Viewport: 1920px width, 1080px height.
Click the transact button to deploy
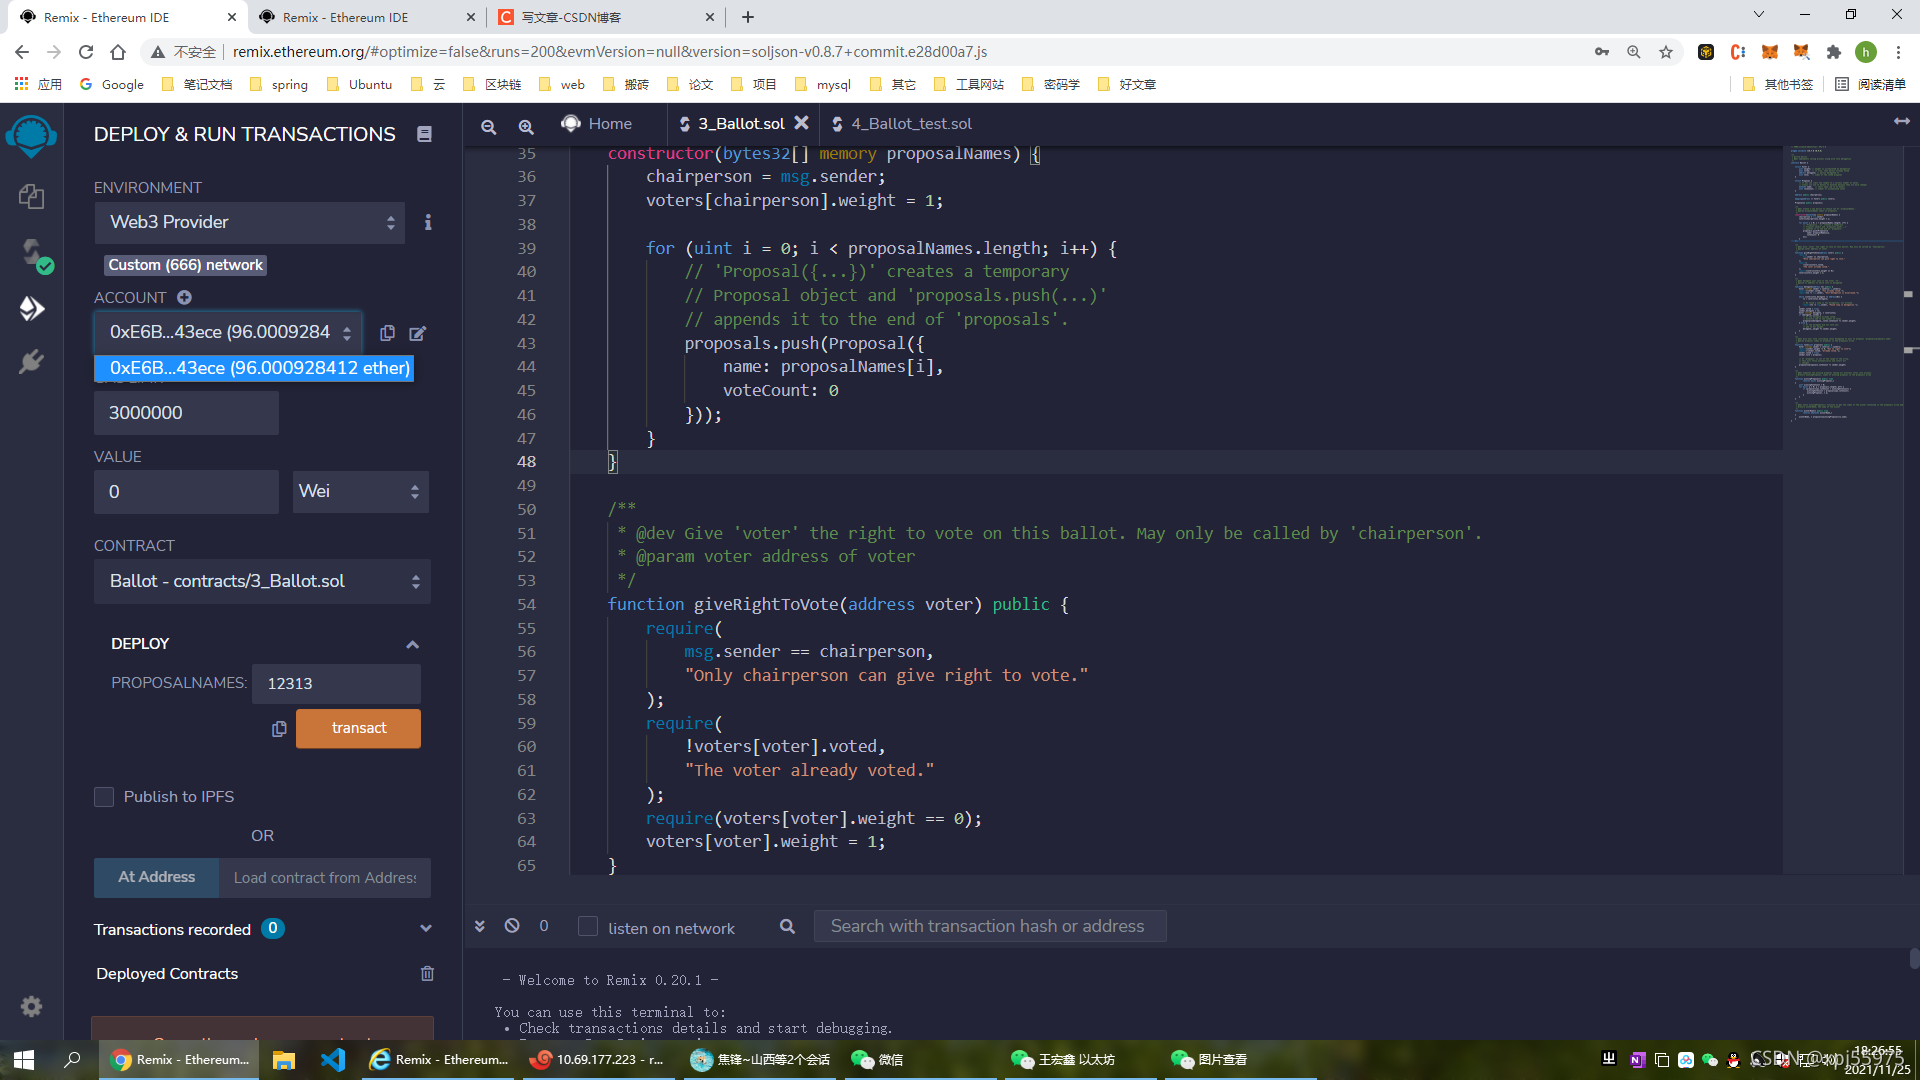(x=359, y=727)
